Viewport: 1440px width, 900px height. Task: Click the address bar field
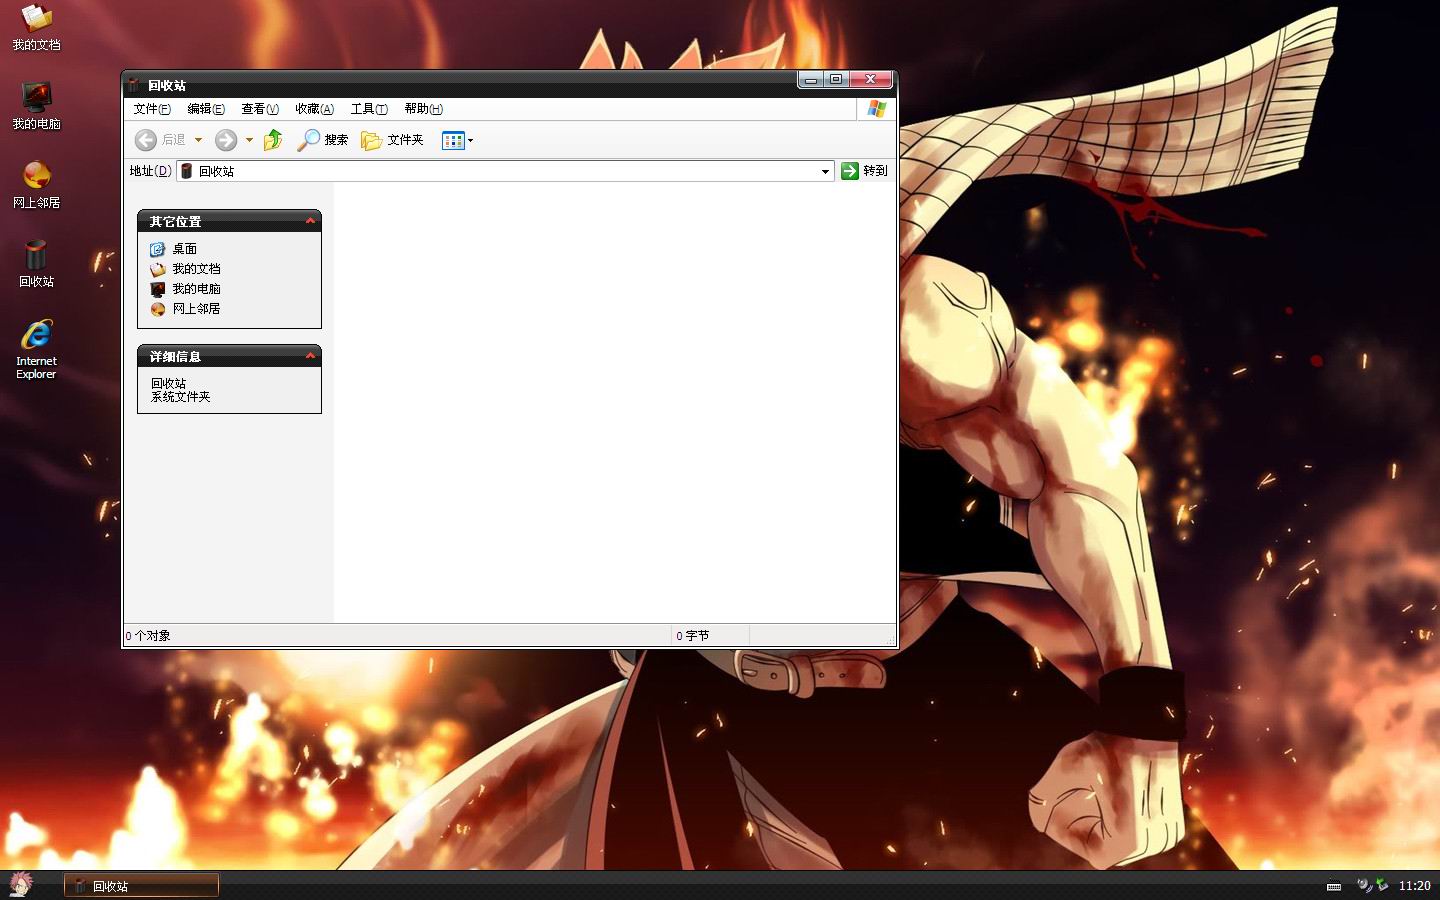(505, 171)
